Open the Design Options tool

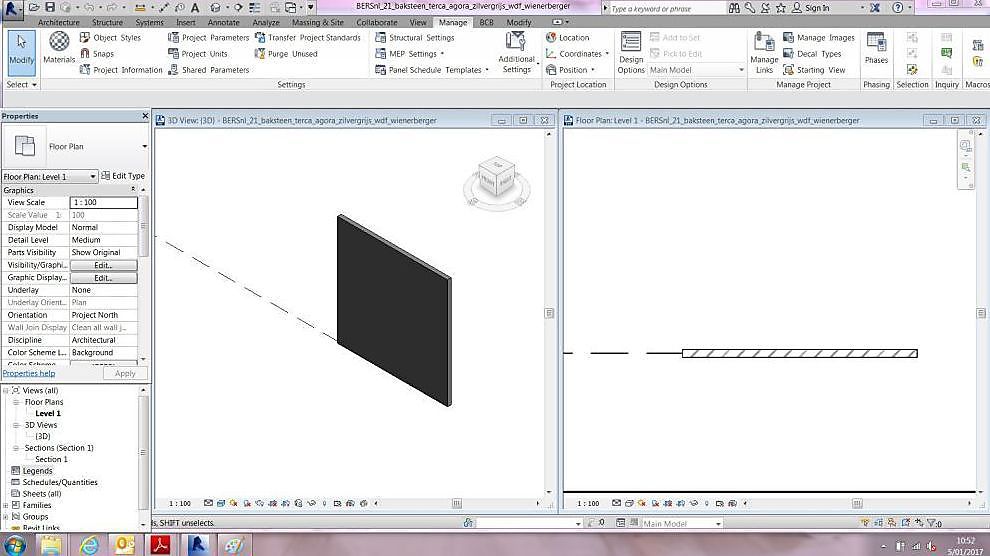click(631, 52)
